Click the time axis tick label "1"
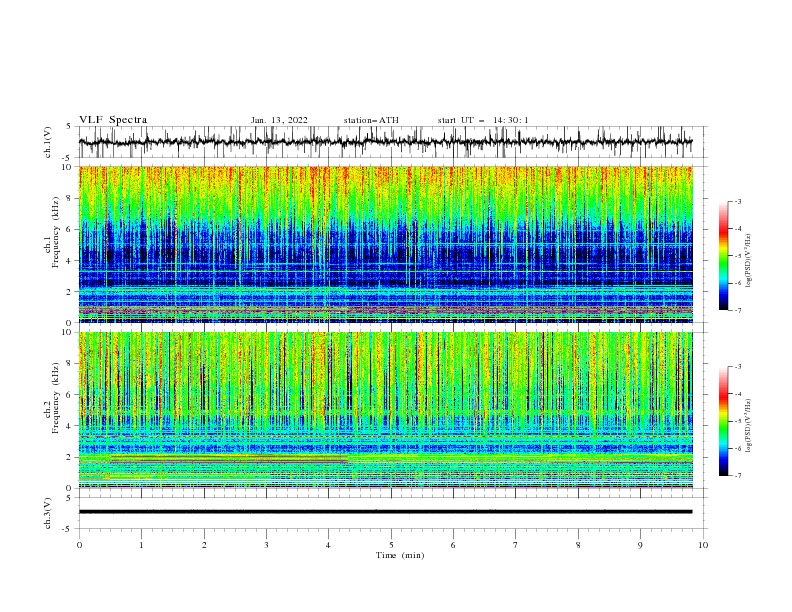Viewport: 792px width, 612px height. pos(141,545)
